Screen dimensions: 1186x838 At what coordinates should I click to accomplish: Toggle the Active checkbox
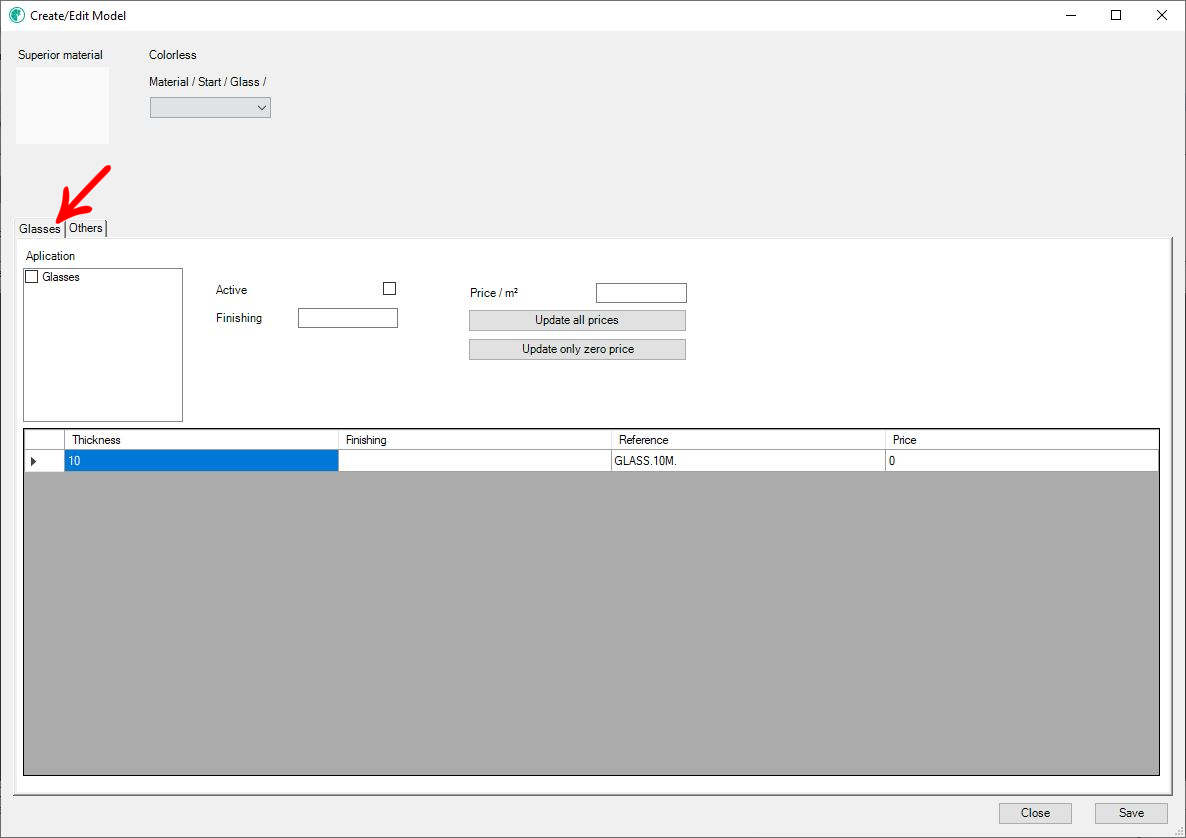pos(390,288)
